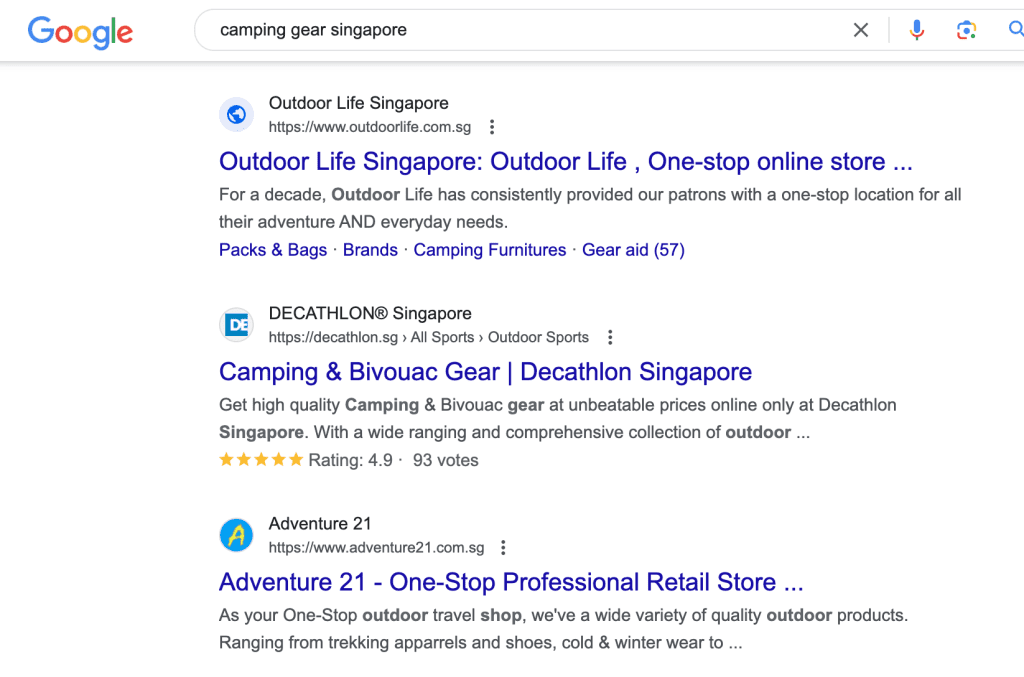
Task: Click the five-star rating stars
Action: 261,460
